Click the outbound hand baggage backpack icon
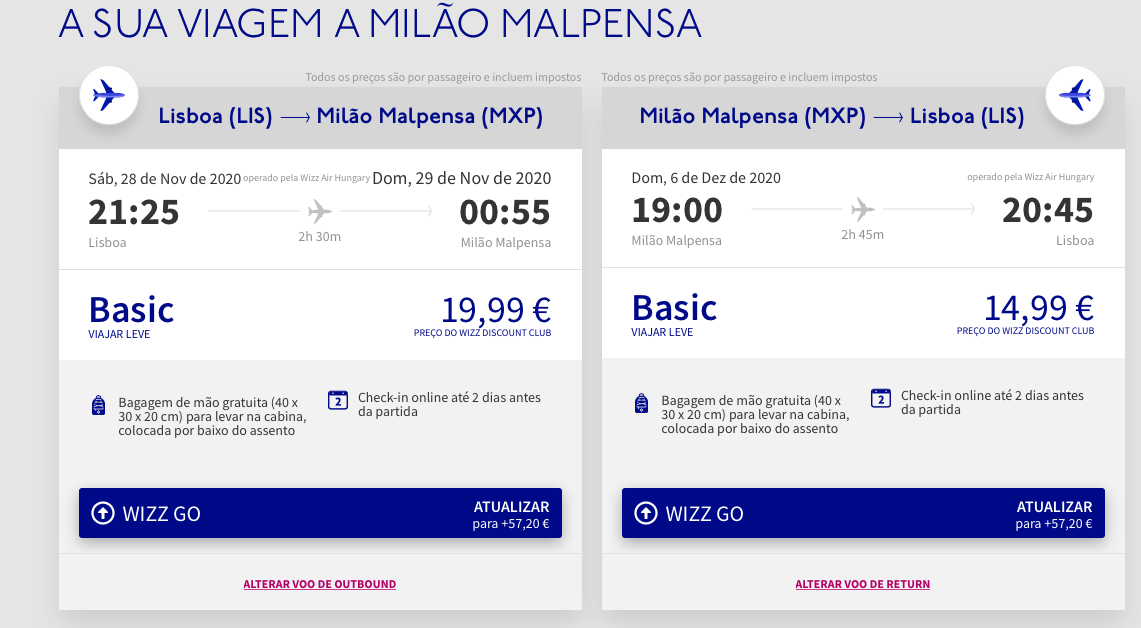This screenshot has height=628, width=1141. coord(98,405)
